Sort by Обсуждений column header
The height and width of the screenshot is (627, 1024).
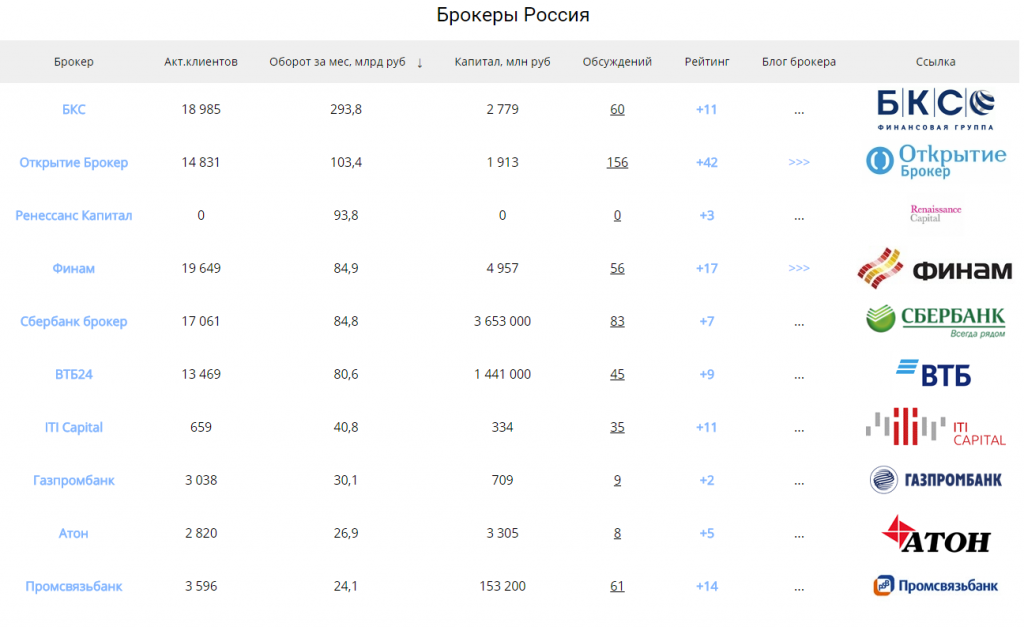617,61
